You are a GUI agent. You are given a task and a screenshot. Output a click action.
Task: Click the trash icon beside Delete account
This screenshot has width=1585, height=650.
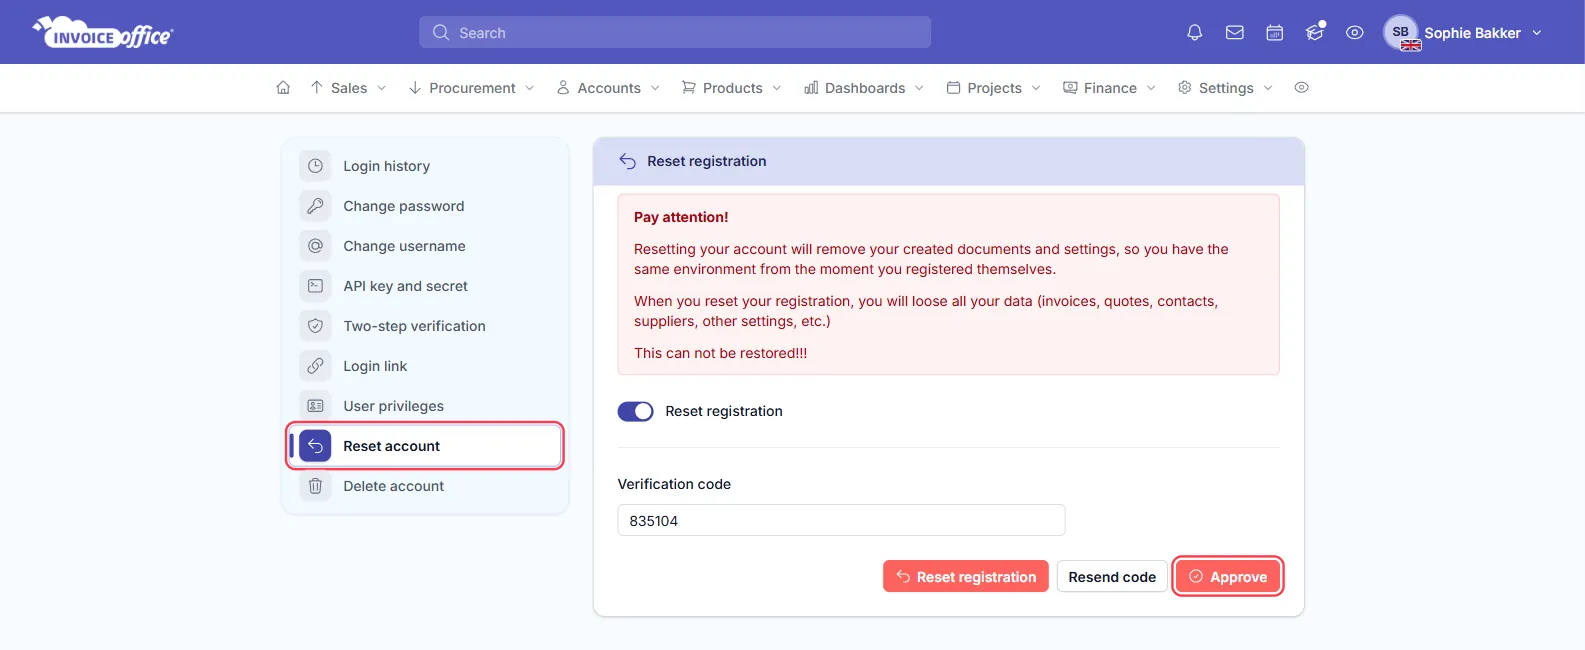[x=315, y=486]
